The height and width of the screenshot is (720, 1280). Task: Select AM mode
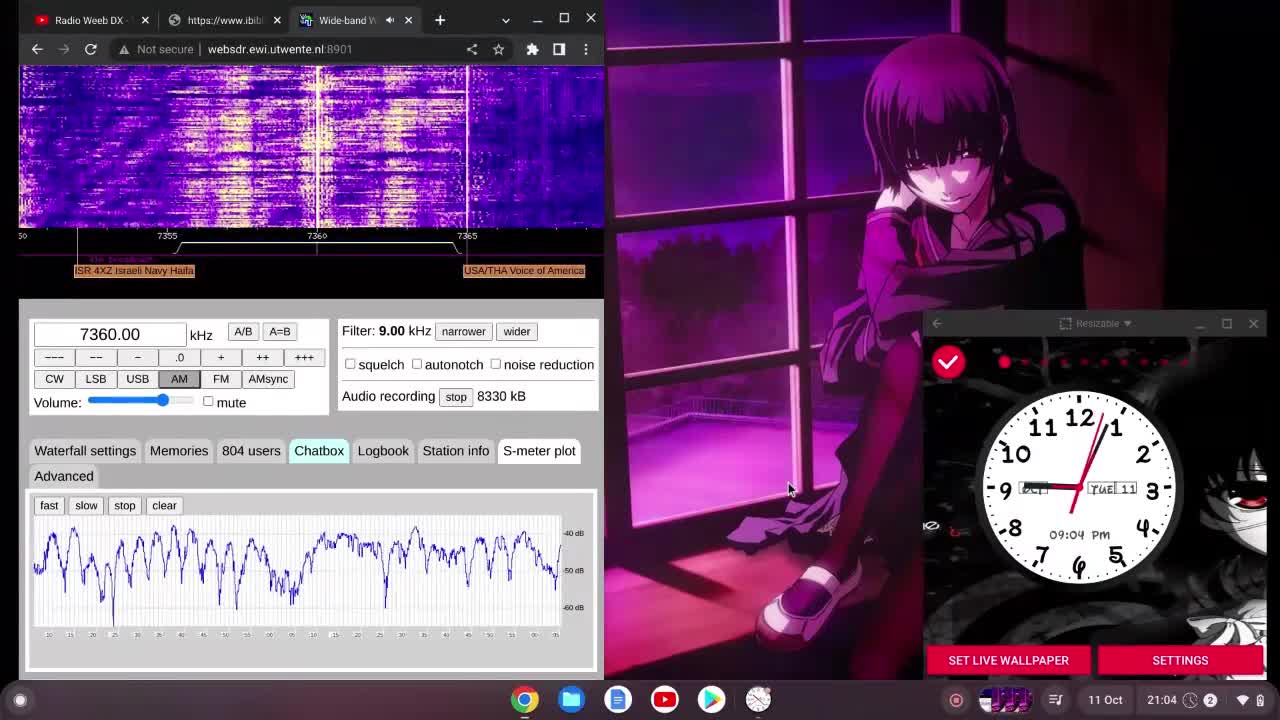pos(179,379)
